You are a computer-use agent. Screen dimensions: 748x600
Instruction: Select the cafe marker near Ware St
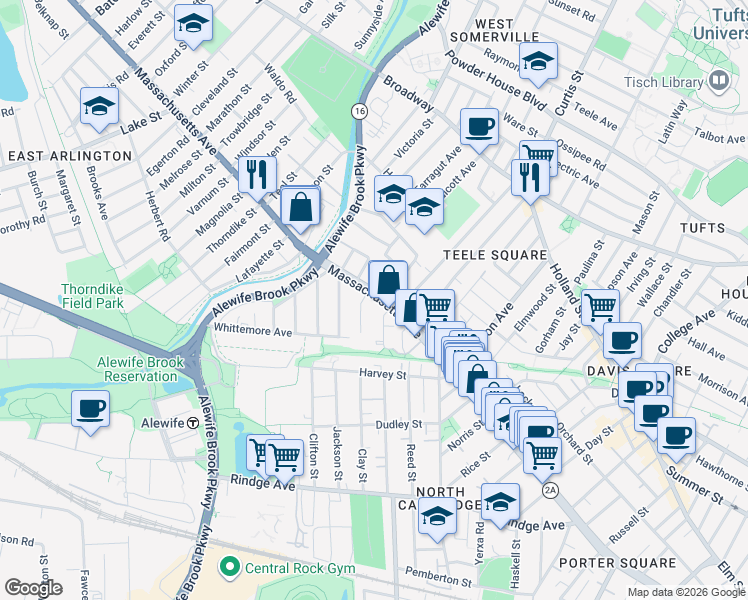click(x=479, y=130)
